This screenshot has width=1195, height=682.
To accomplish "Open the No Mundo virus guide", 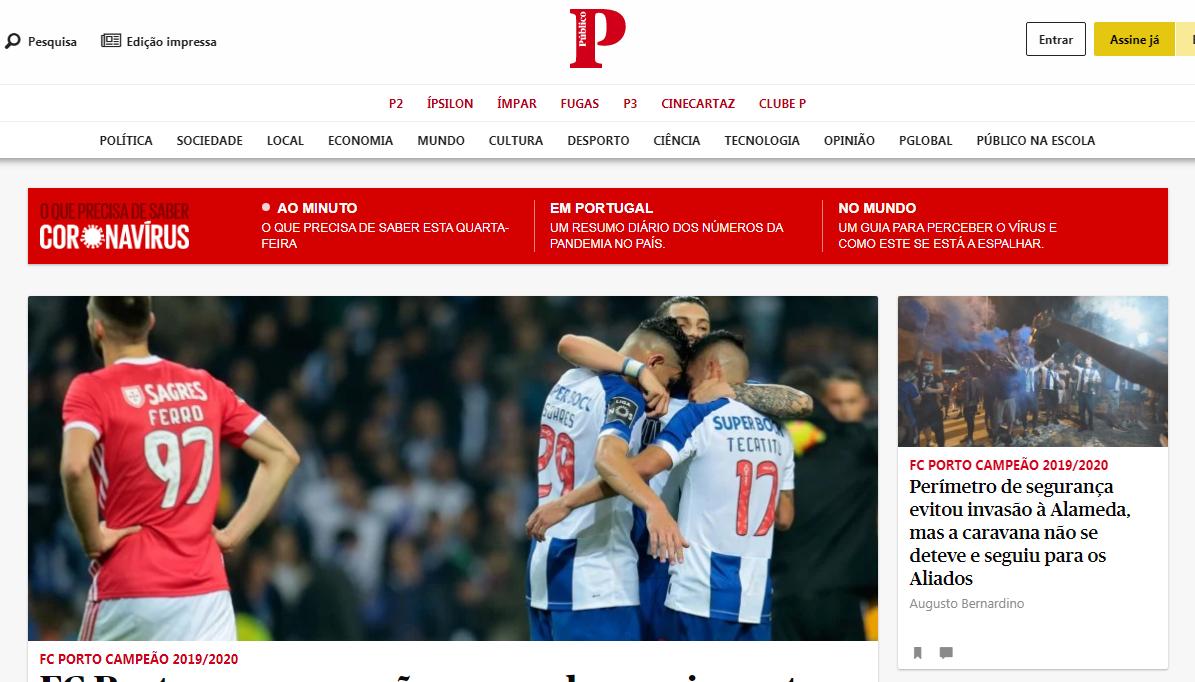I will click(949, 226).
